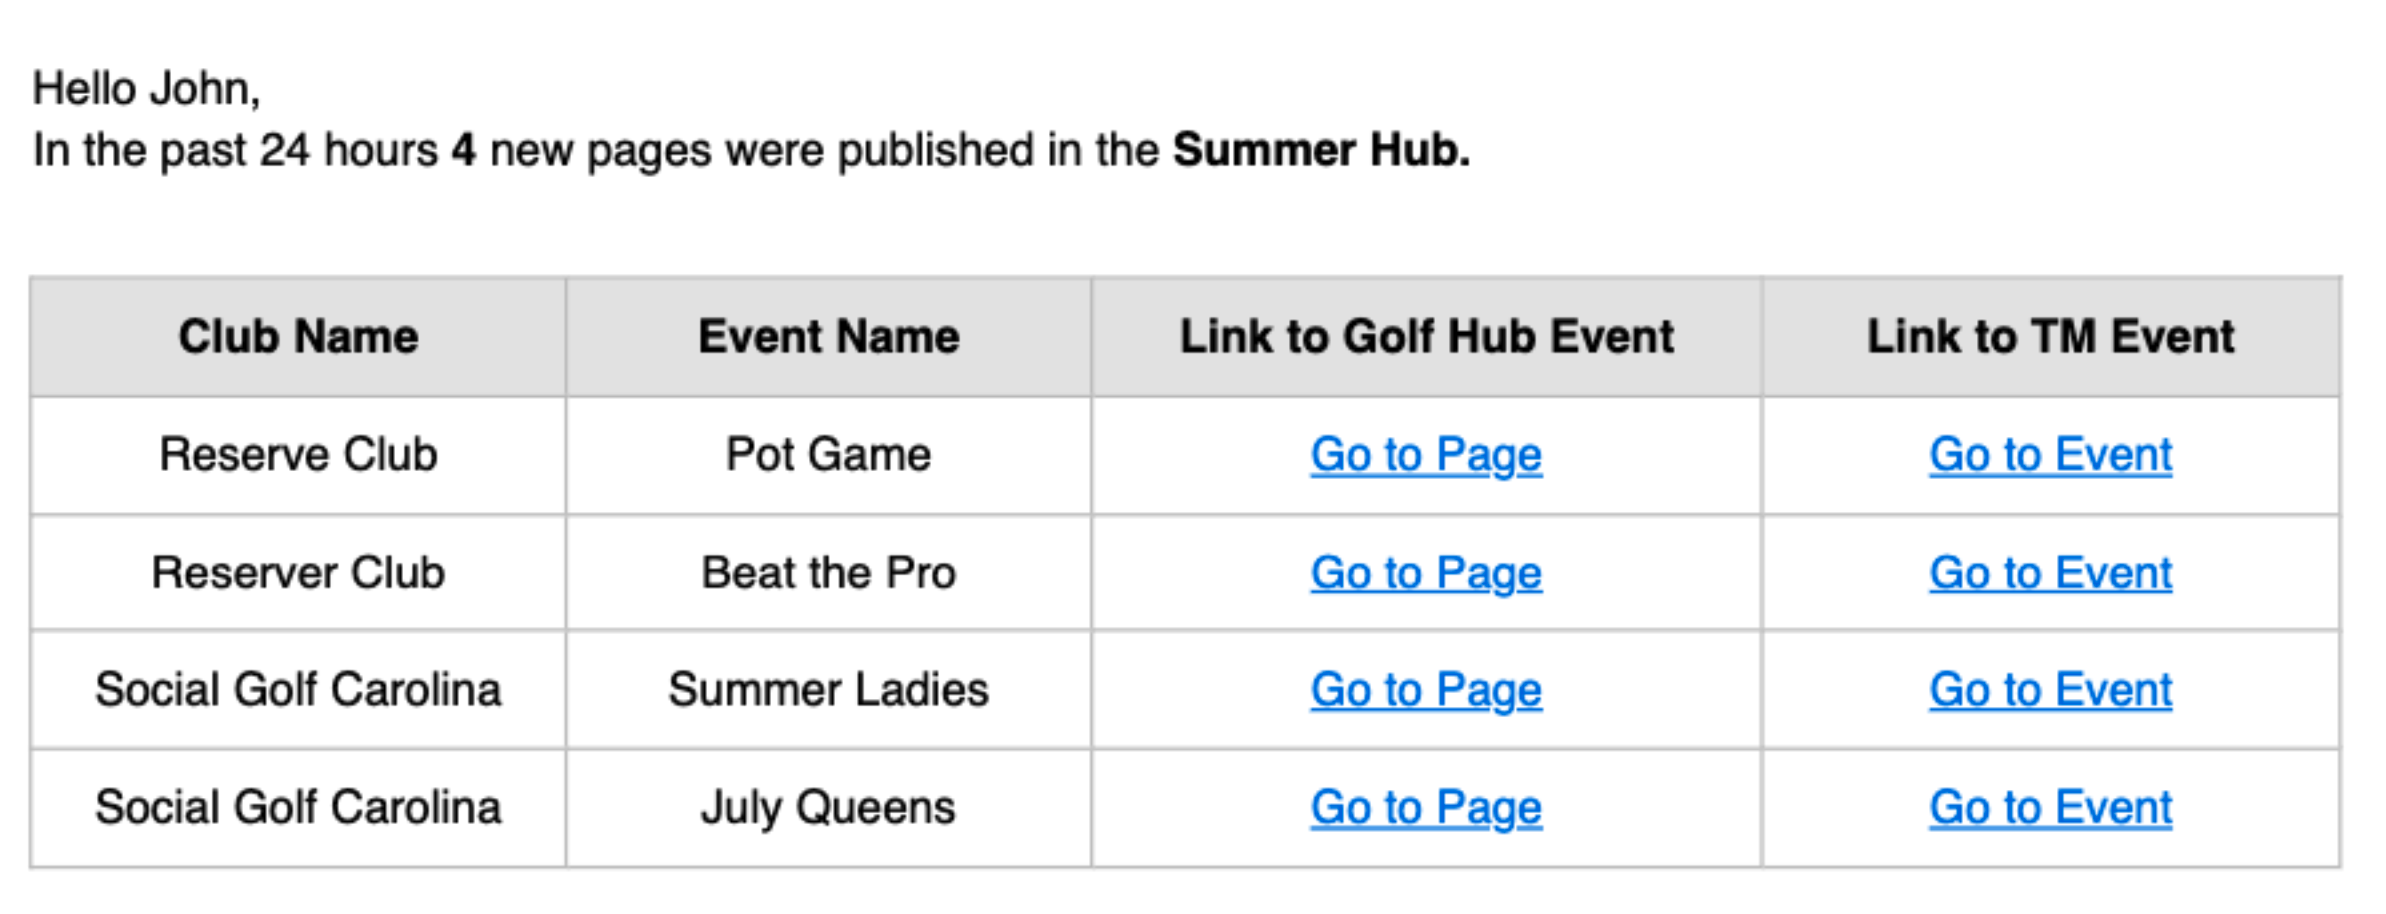Click the Hello John greeting line
Image resolution: width=2386 pixels, height=914 pixels.
pos(147,89)
